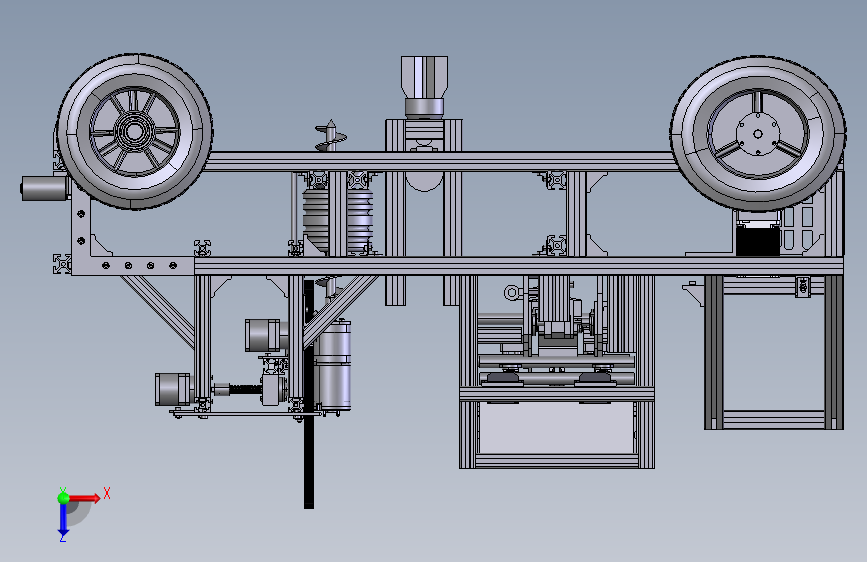Click the X label on the triad
Screen dimensions: 867x562
[x=107, y=493]
